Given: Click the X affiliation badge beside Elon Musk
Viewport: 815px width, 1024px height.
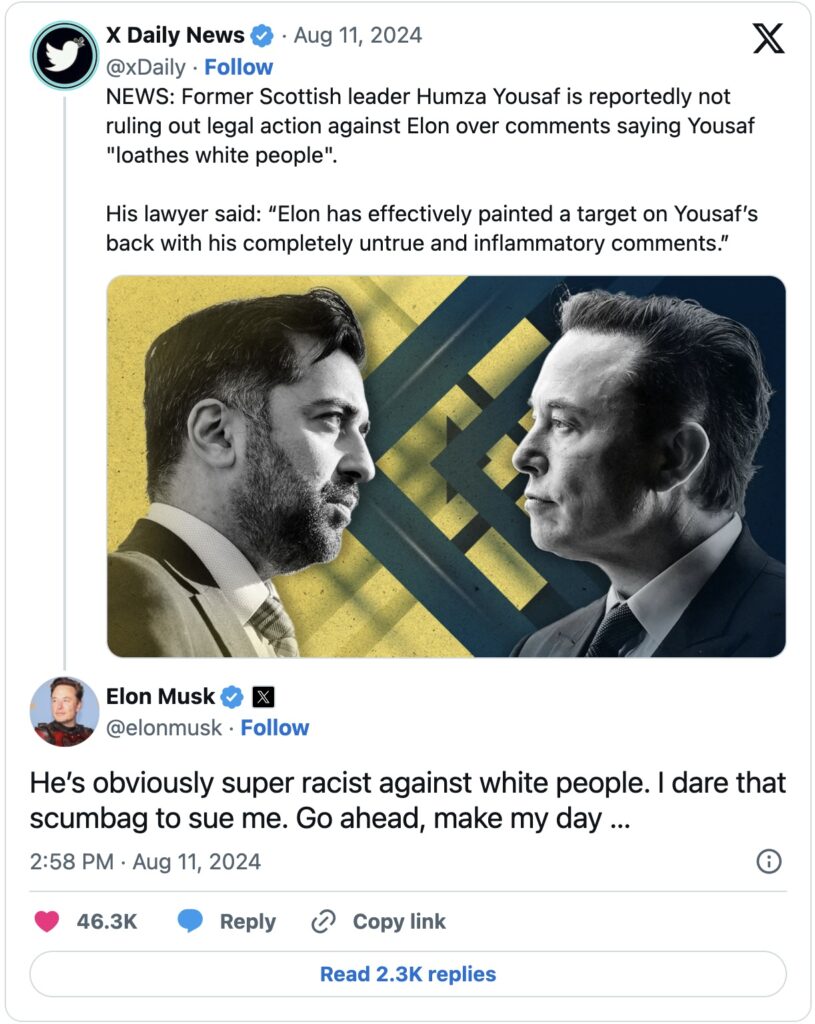Looking at the screenshot, I should (x=262, y=697).
